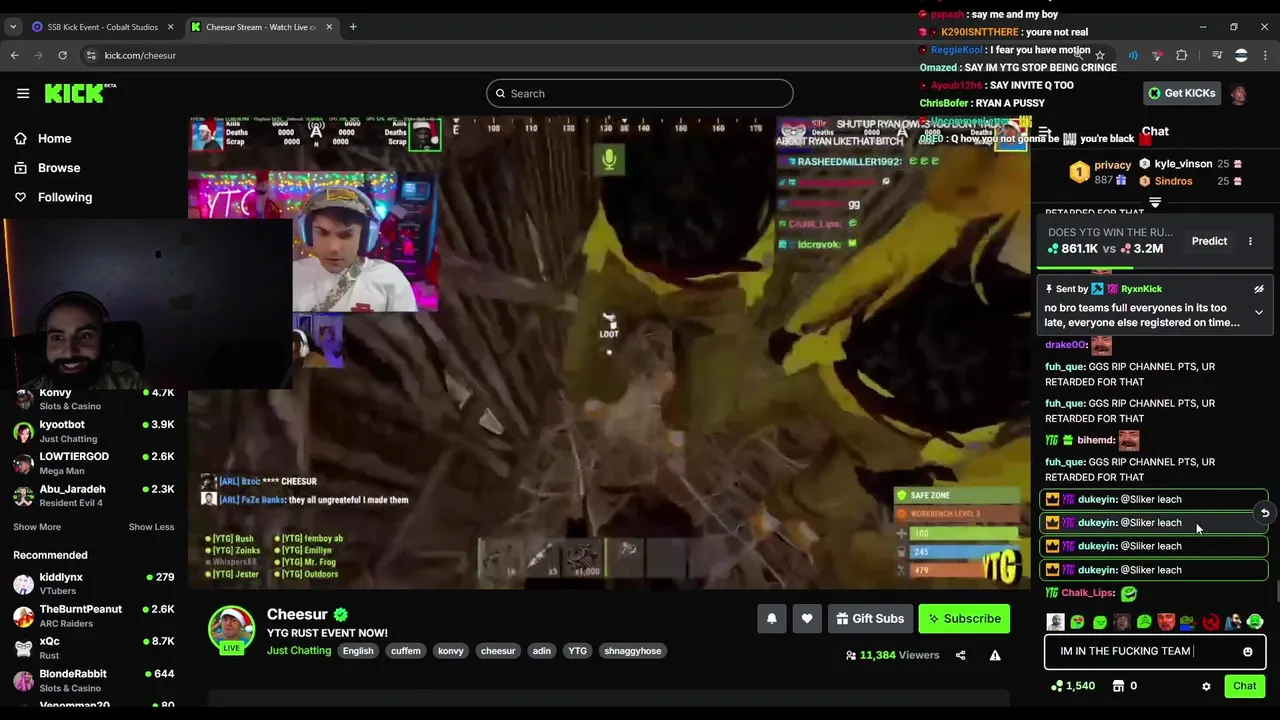The height and width of the screenshot is (720, 1280).
Task: Open kyootbot channel in sidebar
Action: [x=93, y=431]
